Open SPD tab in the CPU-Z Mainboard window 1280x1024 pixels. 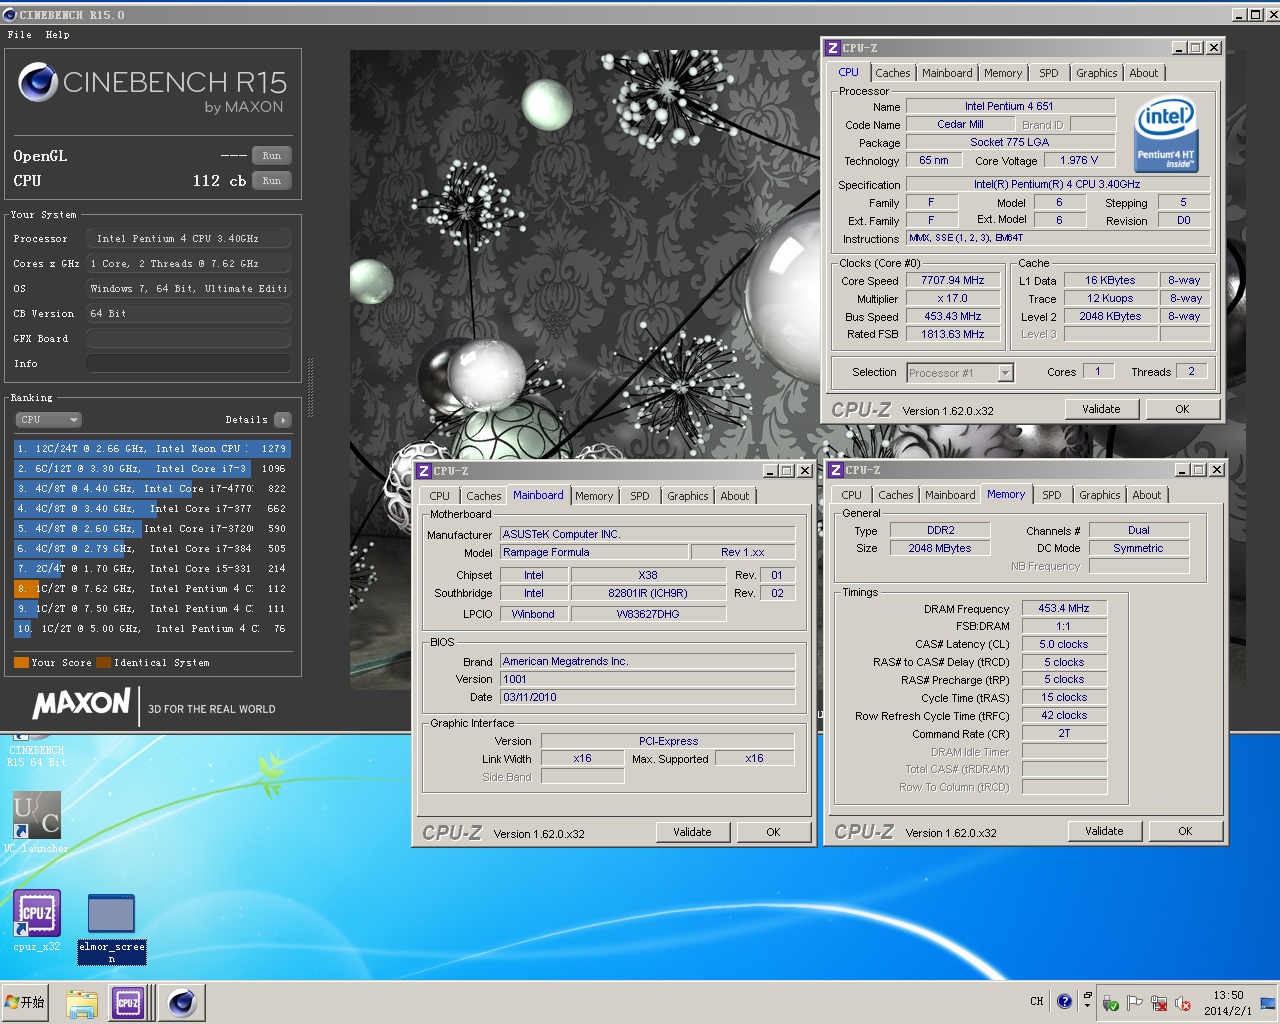coord(640,496)
